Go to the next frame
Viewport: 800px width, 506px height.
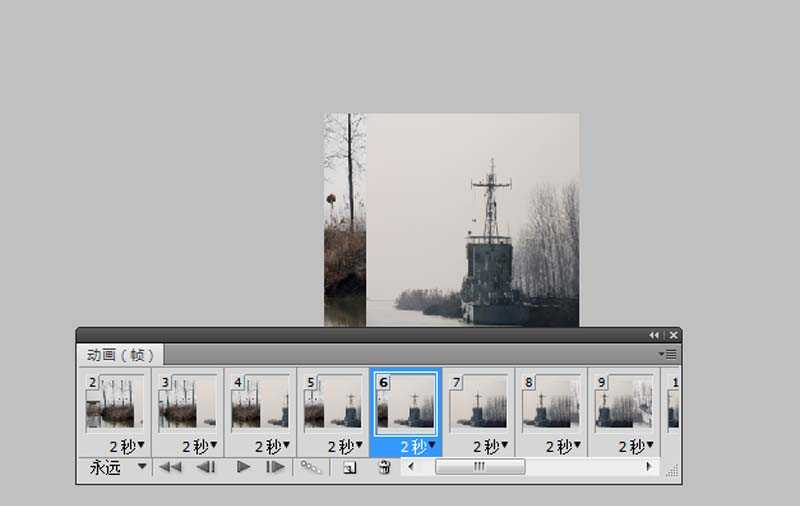[x=276, y=467]
